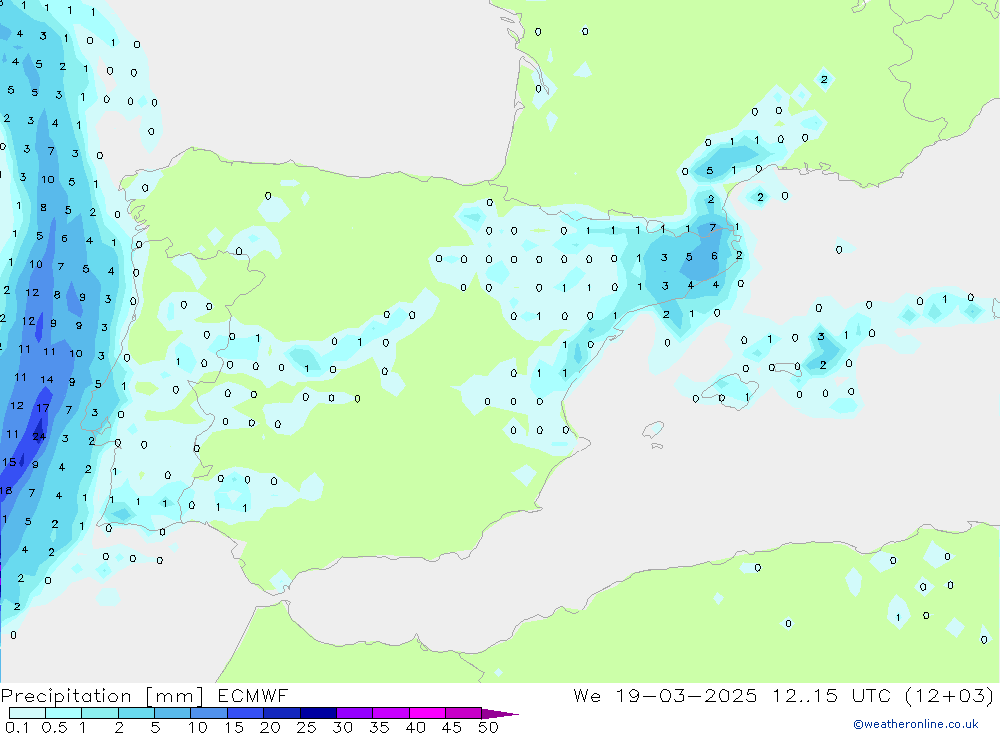Click the 20–25 mm dark blue swatch

click(x=282, y=713)
